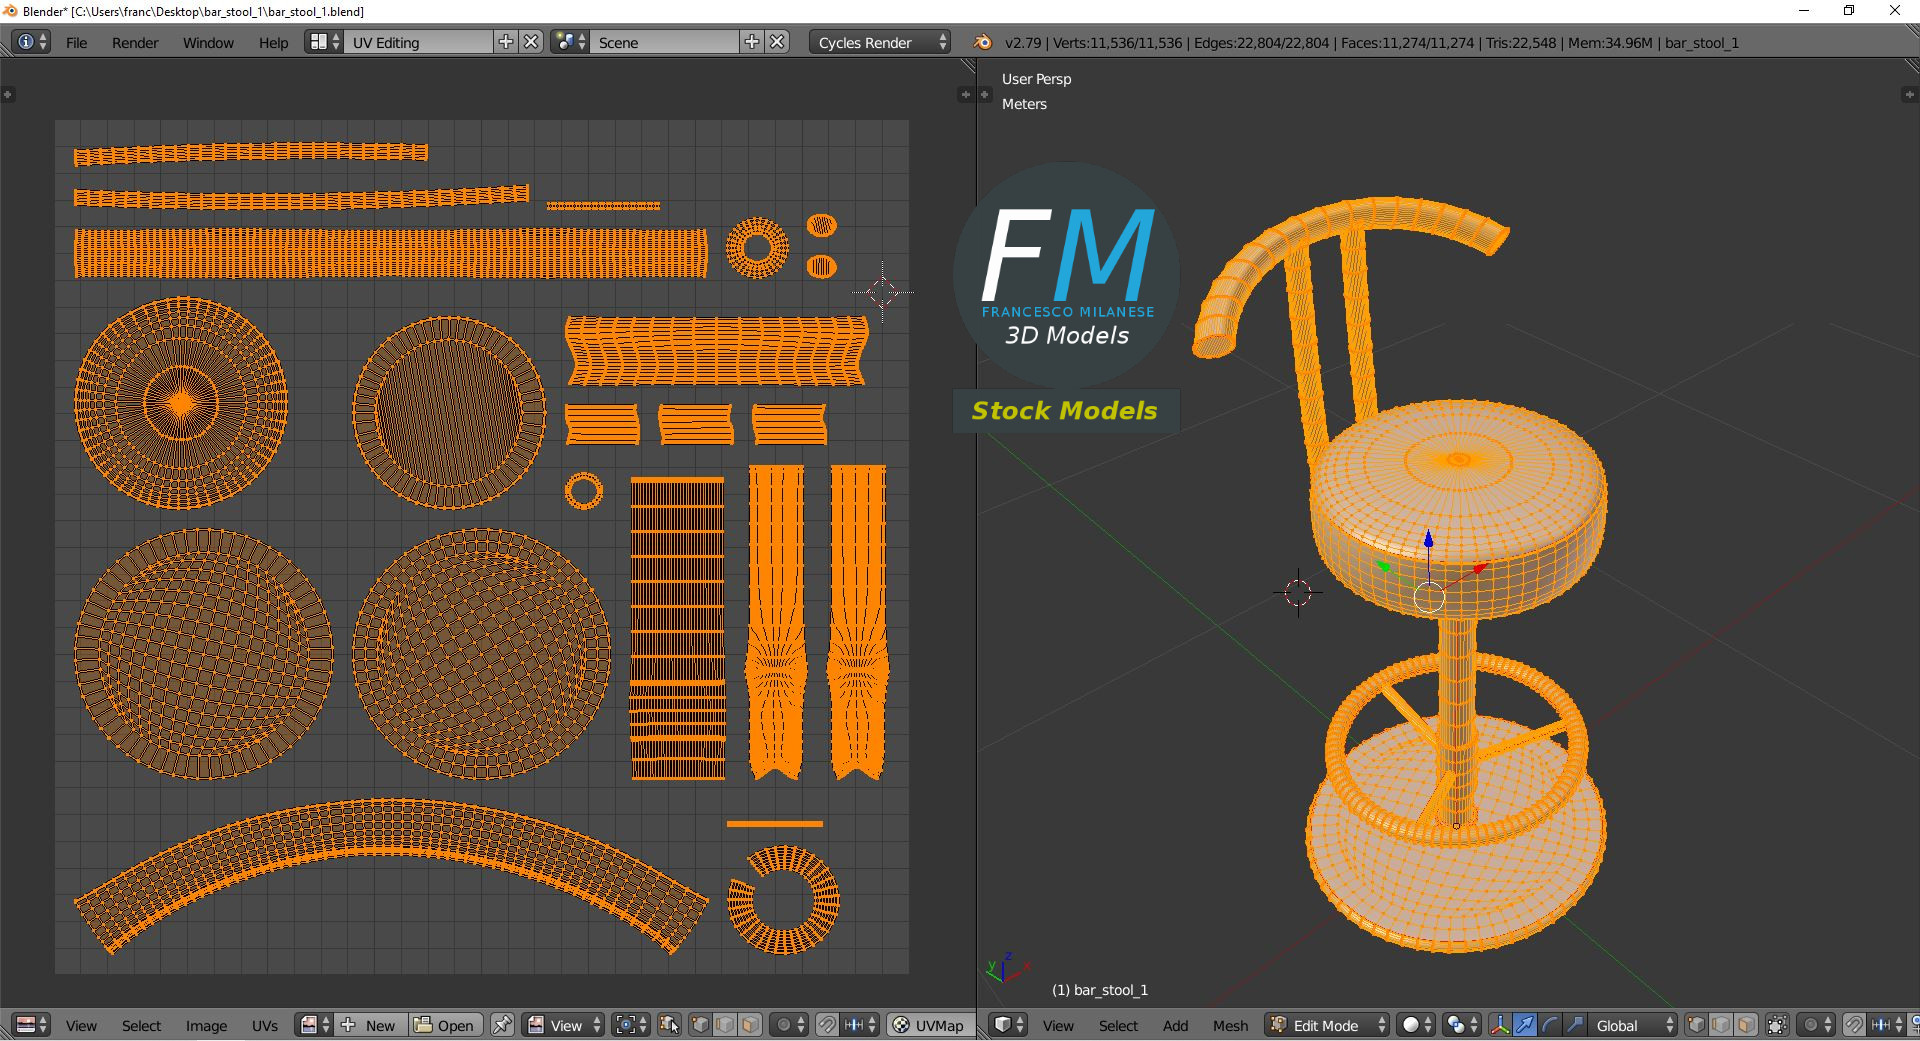Image resolution: width=1920 pixels, height=1041 pixels.
Task: Toggle the 3D manipulator widget icon
Action: click(x=1500, y=1025)
